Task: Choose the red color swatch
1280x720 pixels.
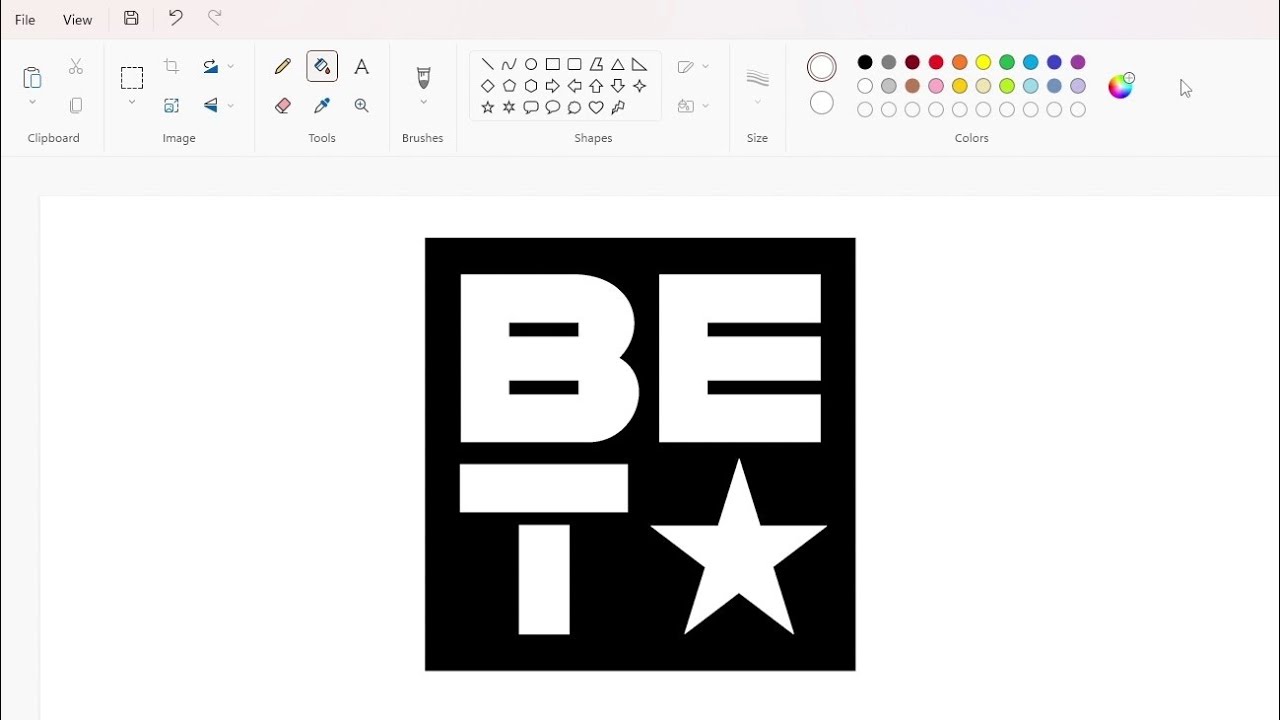Action: [936, 63]
